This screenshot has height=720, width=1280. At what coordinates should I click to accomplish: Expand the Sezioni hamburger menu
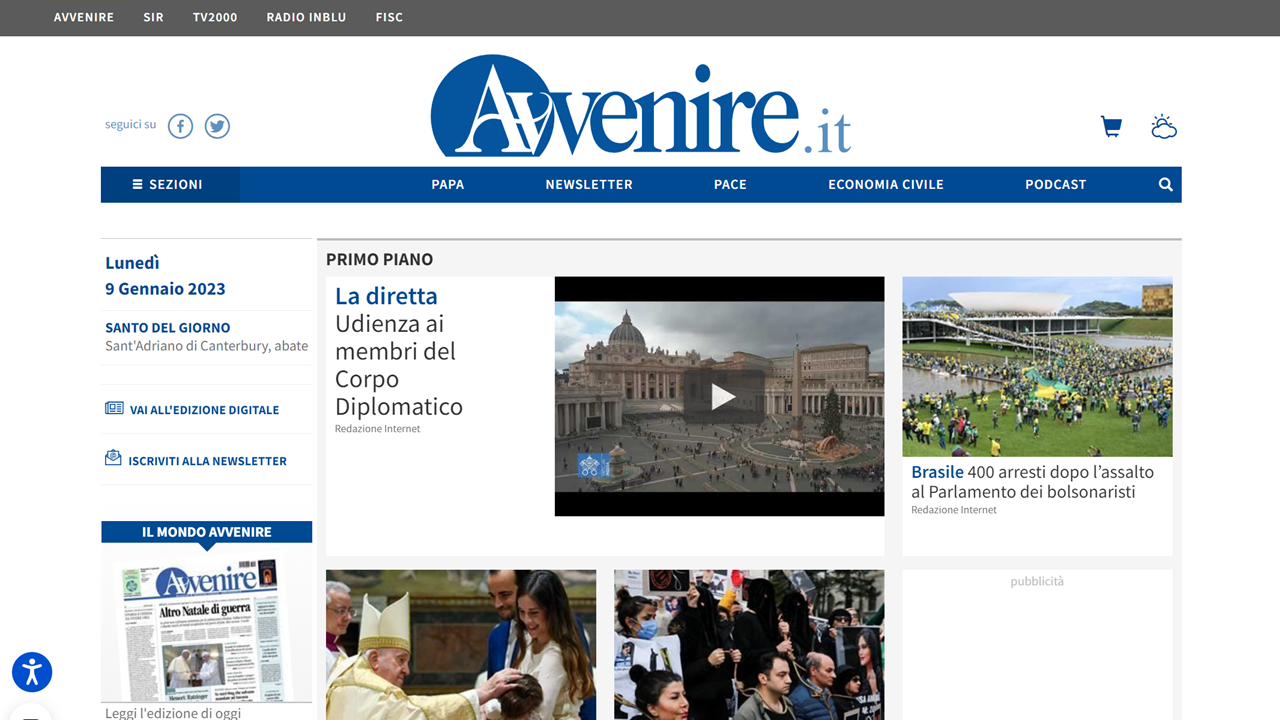[x=169, y=185]
